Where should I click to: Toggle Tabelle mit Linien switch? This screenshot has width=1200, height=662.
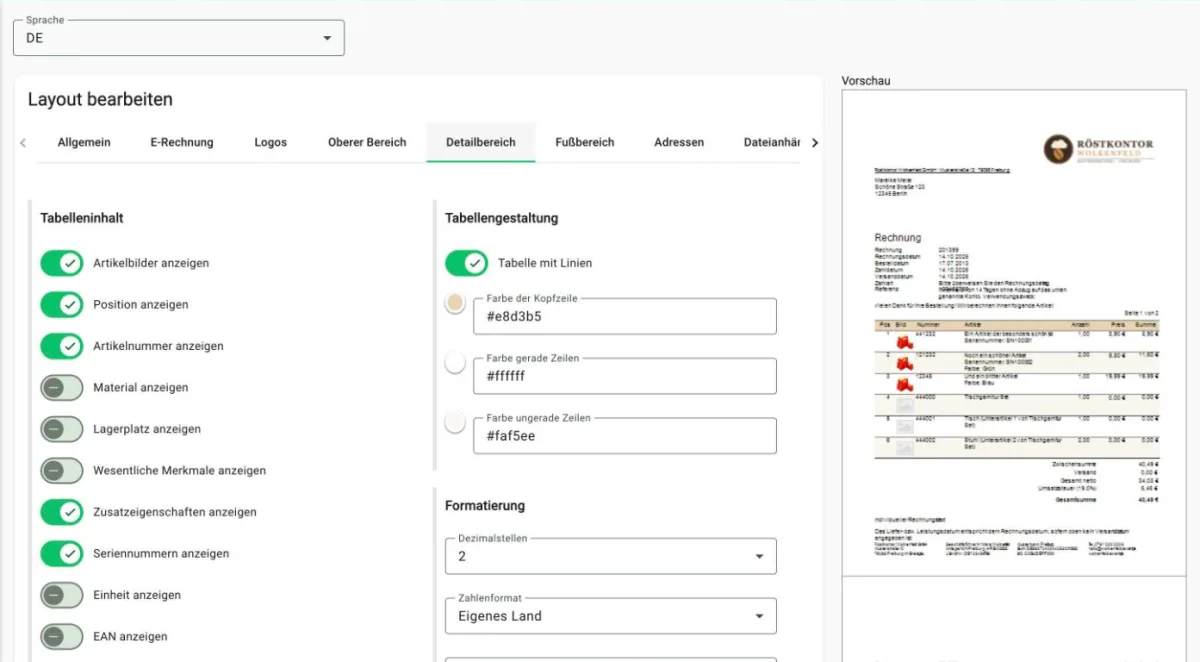pyautogui.click(x=467, y=263)
